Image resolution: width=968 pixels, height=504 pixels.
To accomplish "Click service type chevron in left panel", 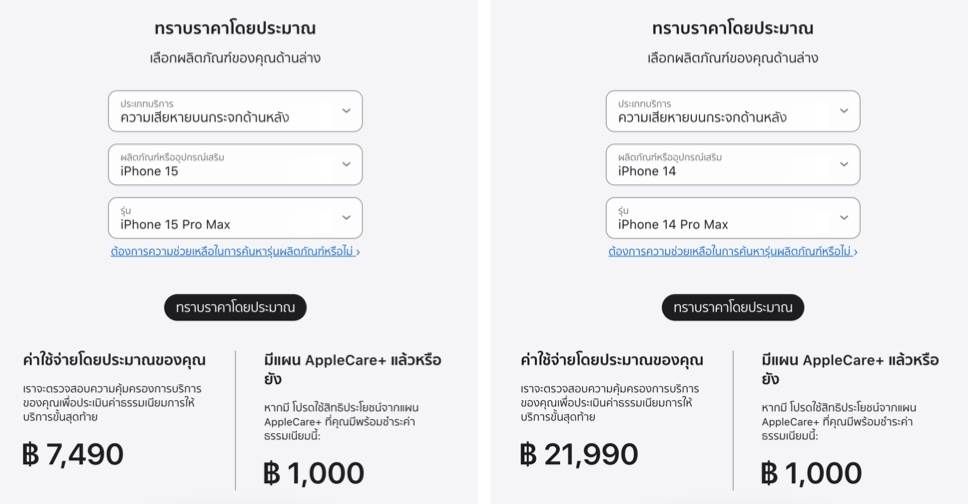I will tap(346, 111).
